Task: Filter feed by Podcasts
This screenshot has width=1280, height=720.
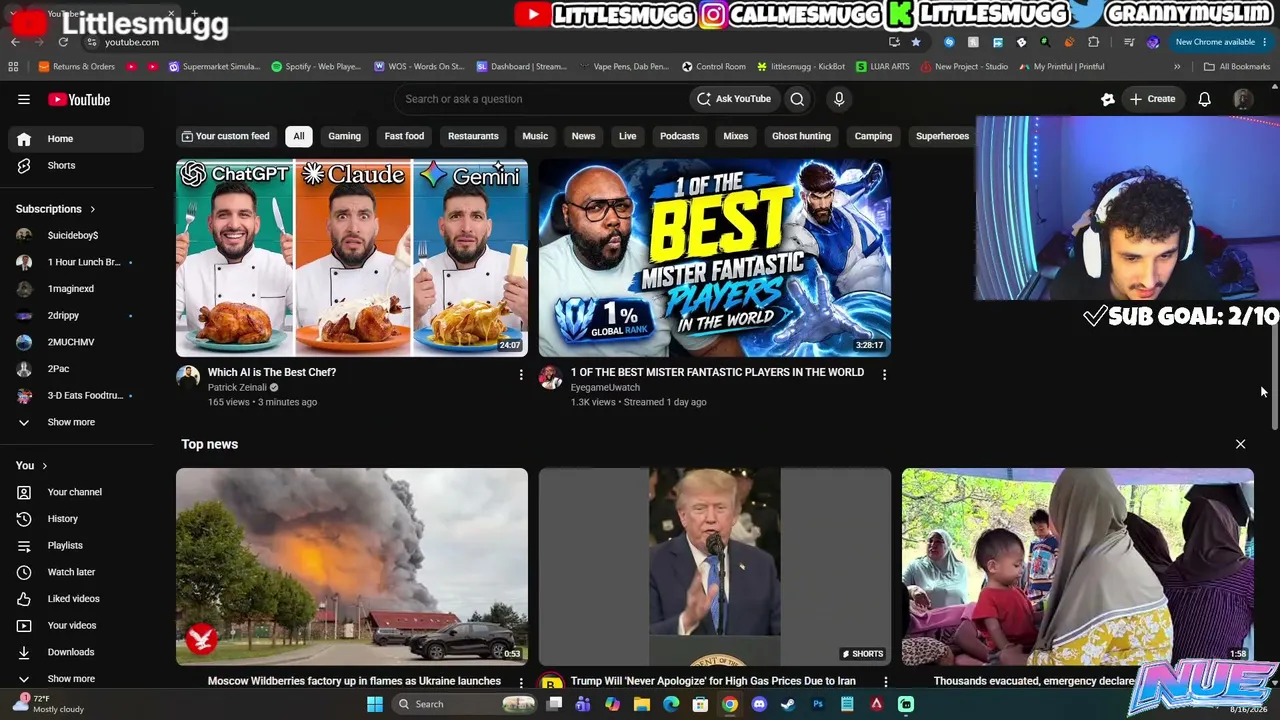Action: pos(679,136)
